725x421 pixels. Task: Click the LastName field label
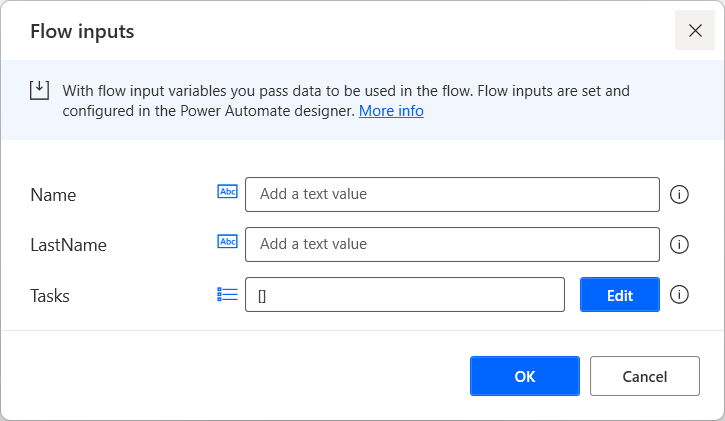pyautogui.click(x=68, y=244)
